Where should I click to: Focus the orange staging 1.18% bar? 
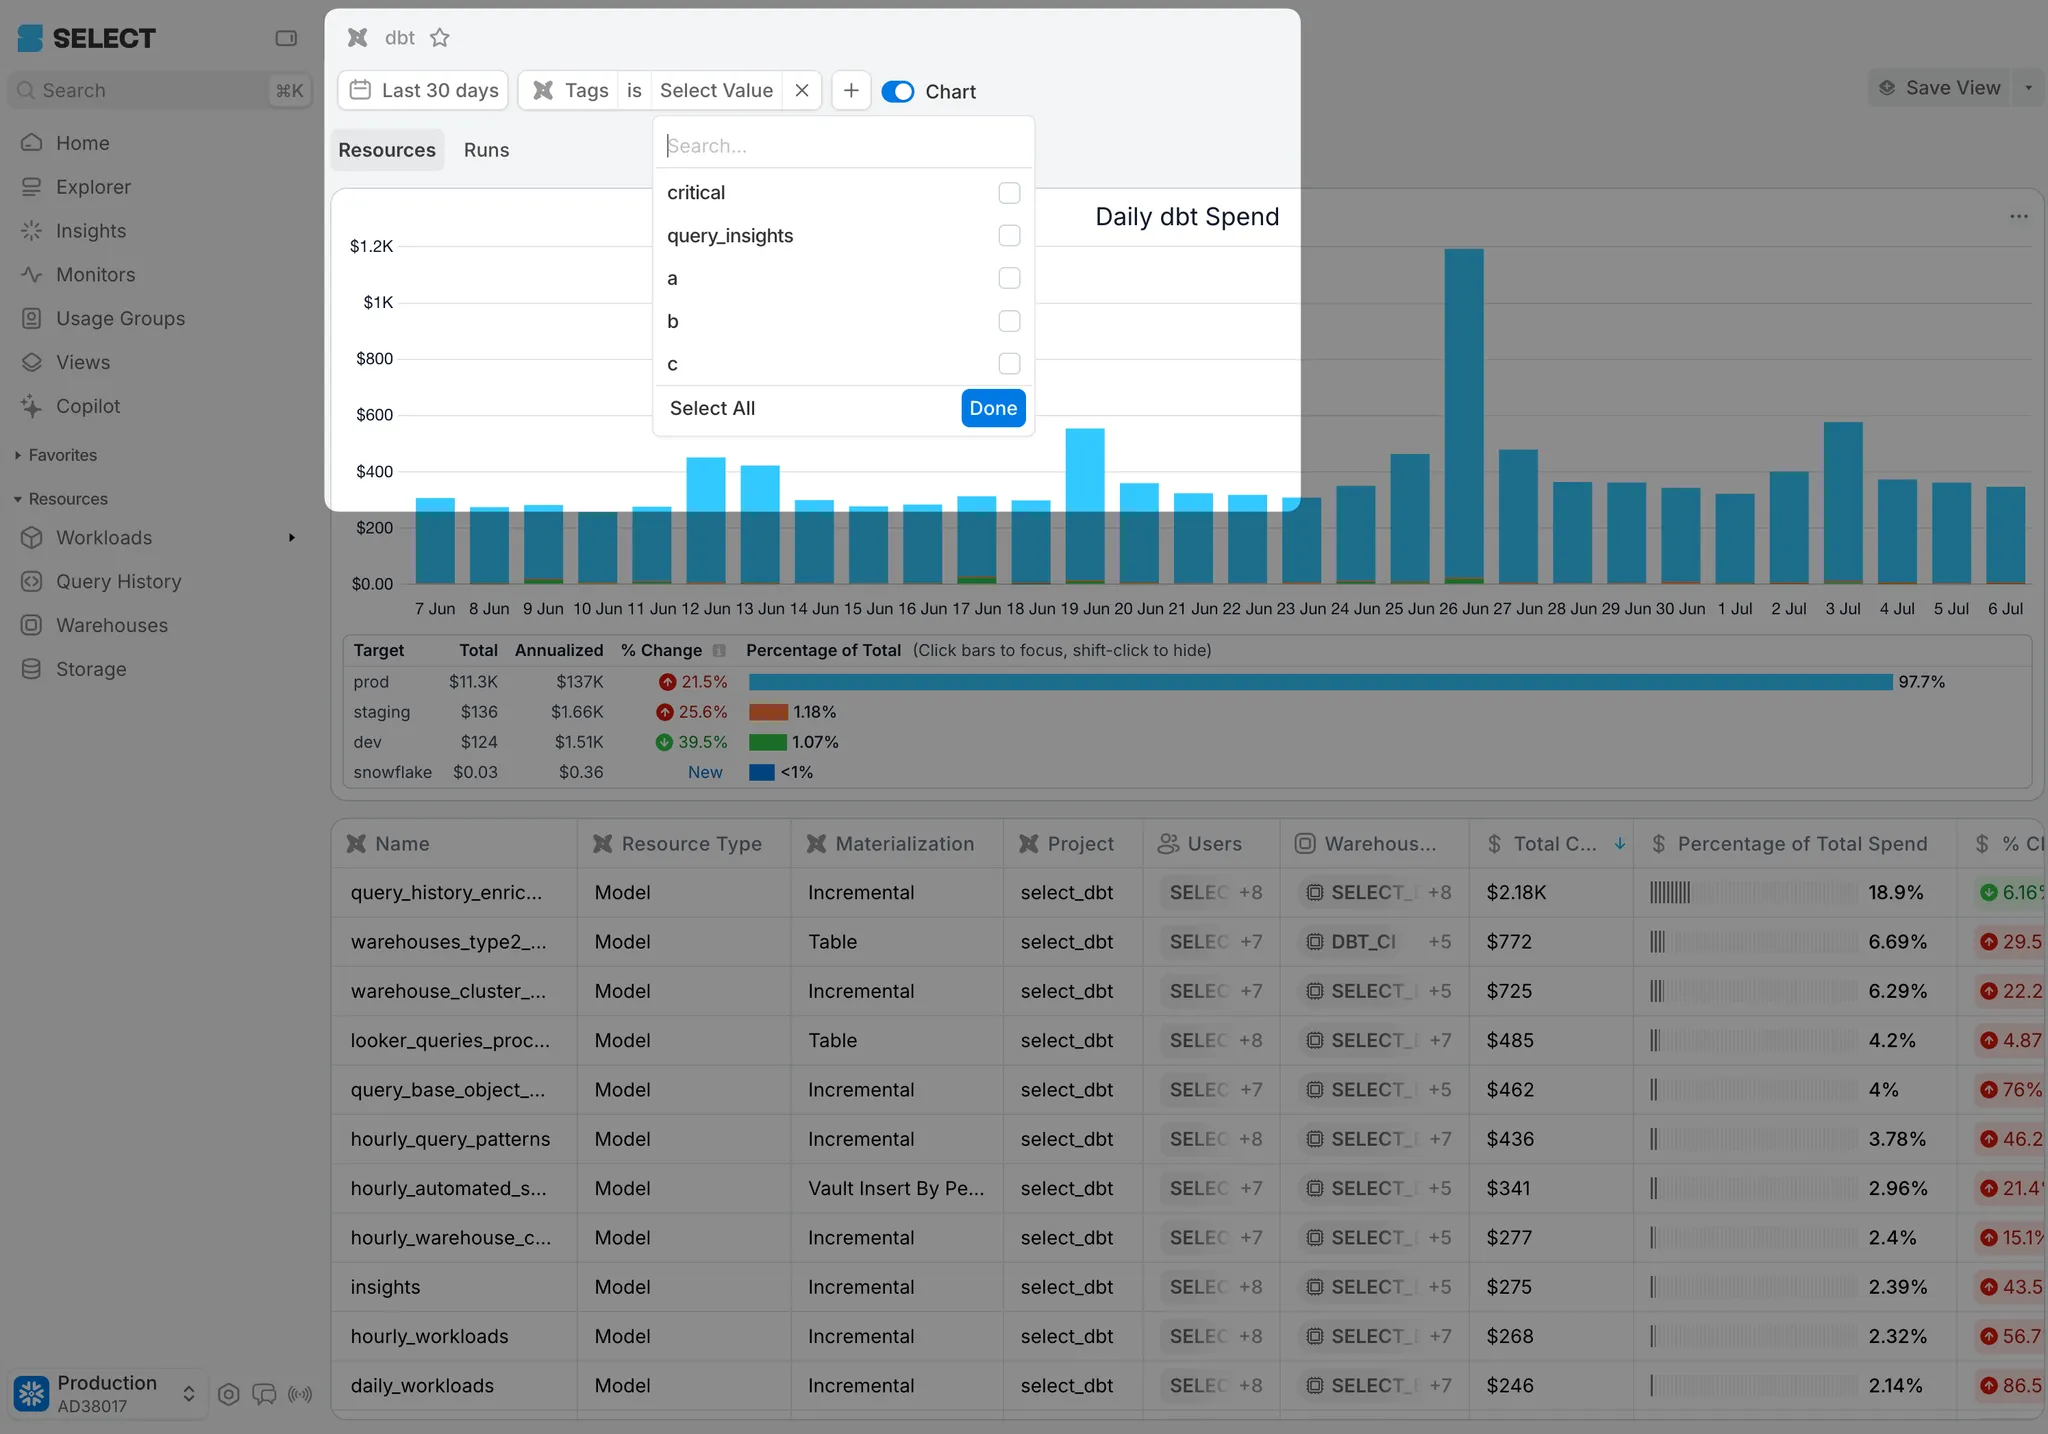[768, 712]
